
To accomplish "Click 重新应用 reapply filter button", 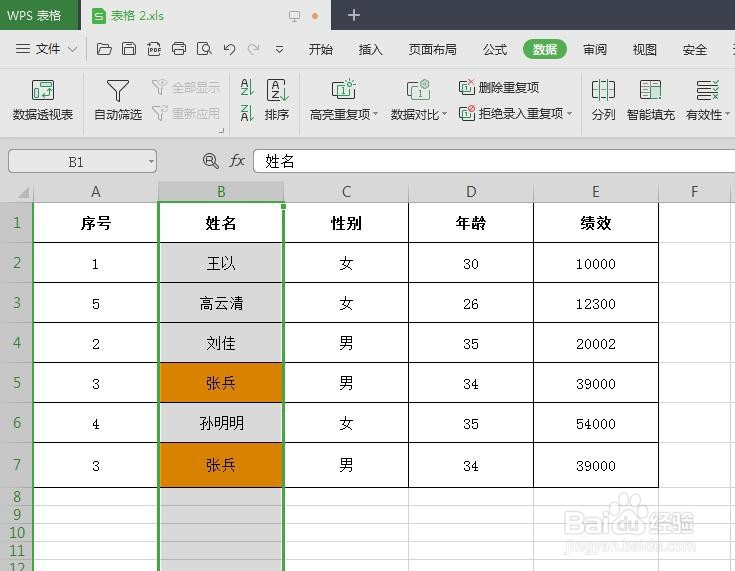I will pos(186,113).
